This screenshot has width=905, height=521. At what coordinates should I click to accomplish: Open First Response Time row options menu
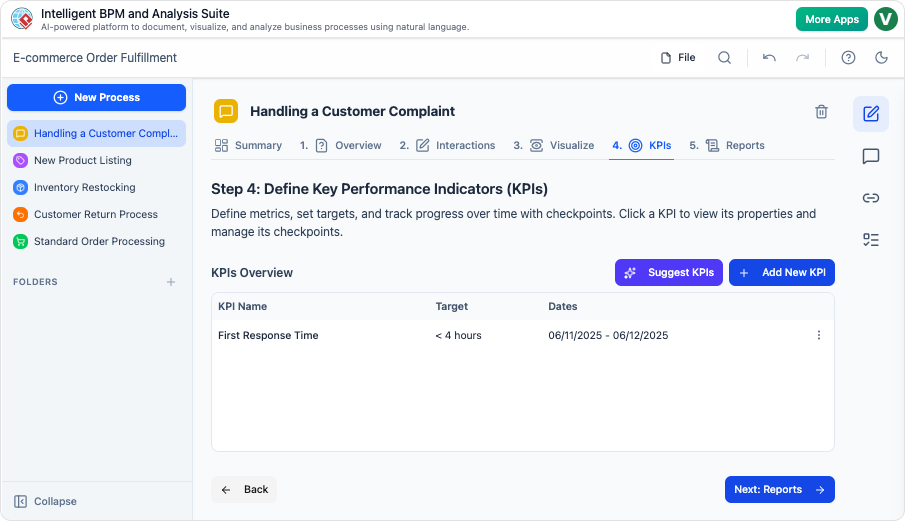[x=818, y=335]
